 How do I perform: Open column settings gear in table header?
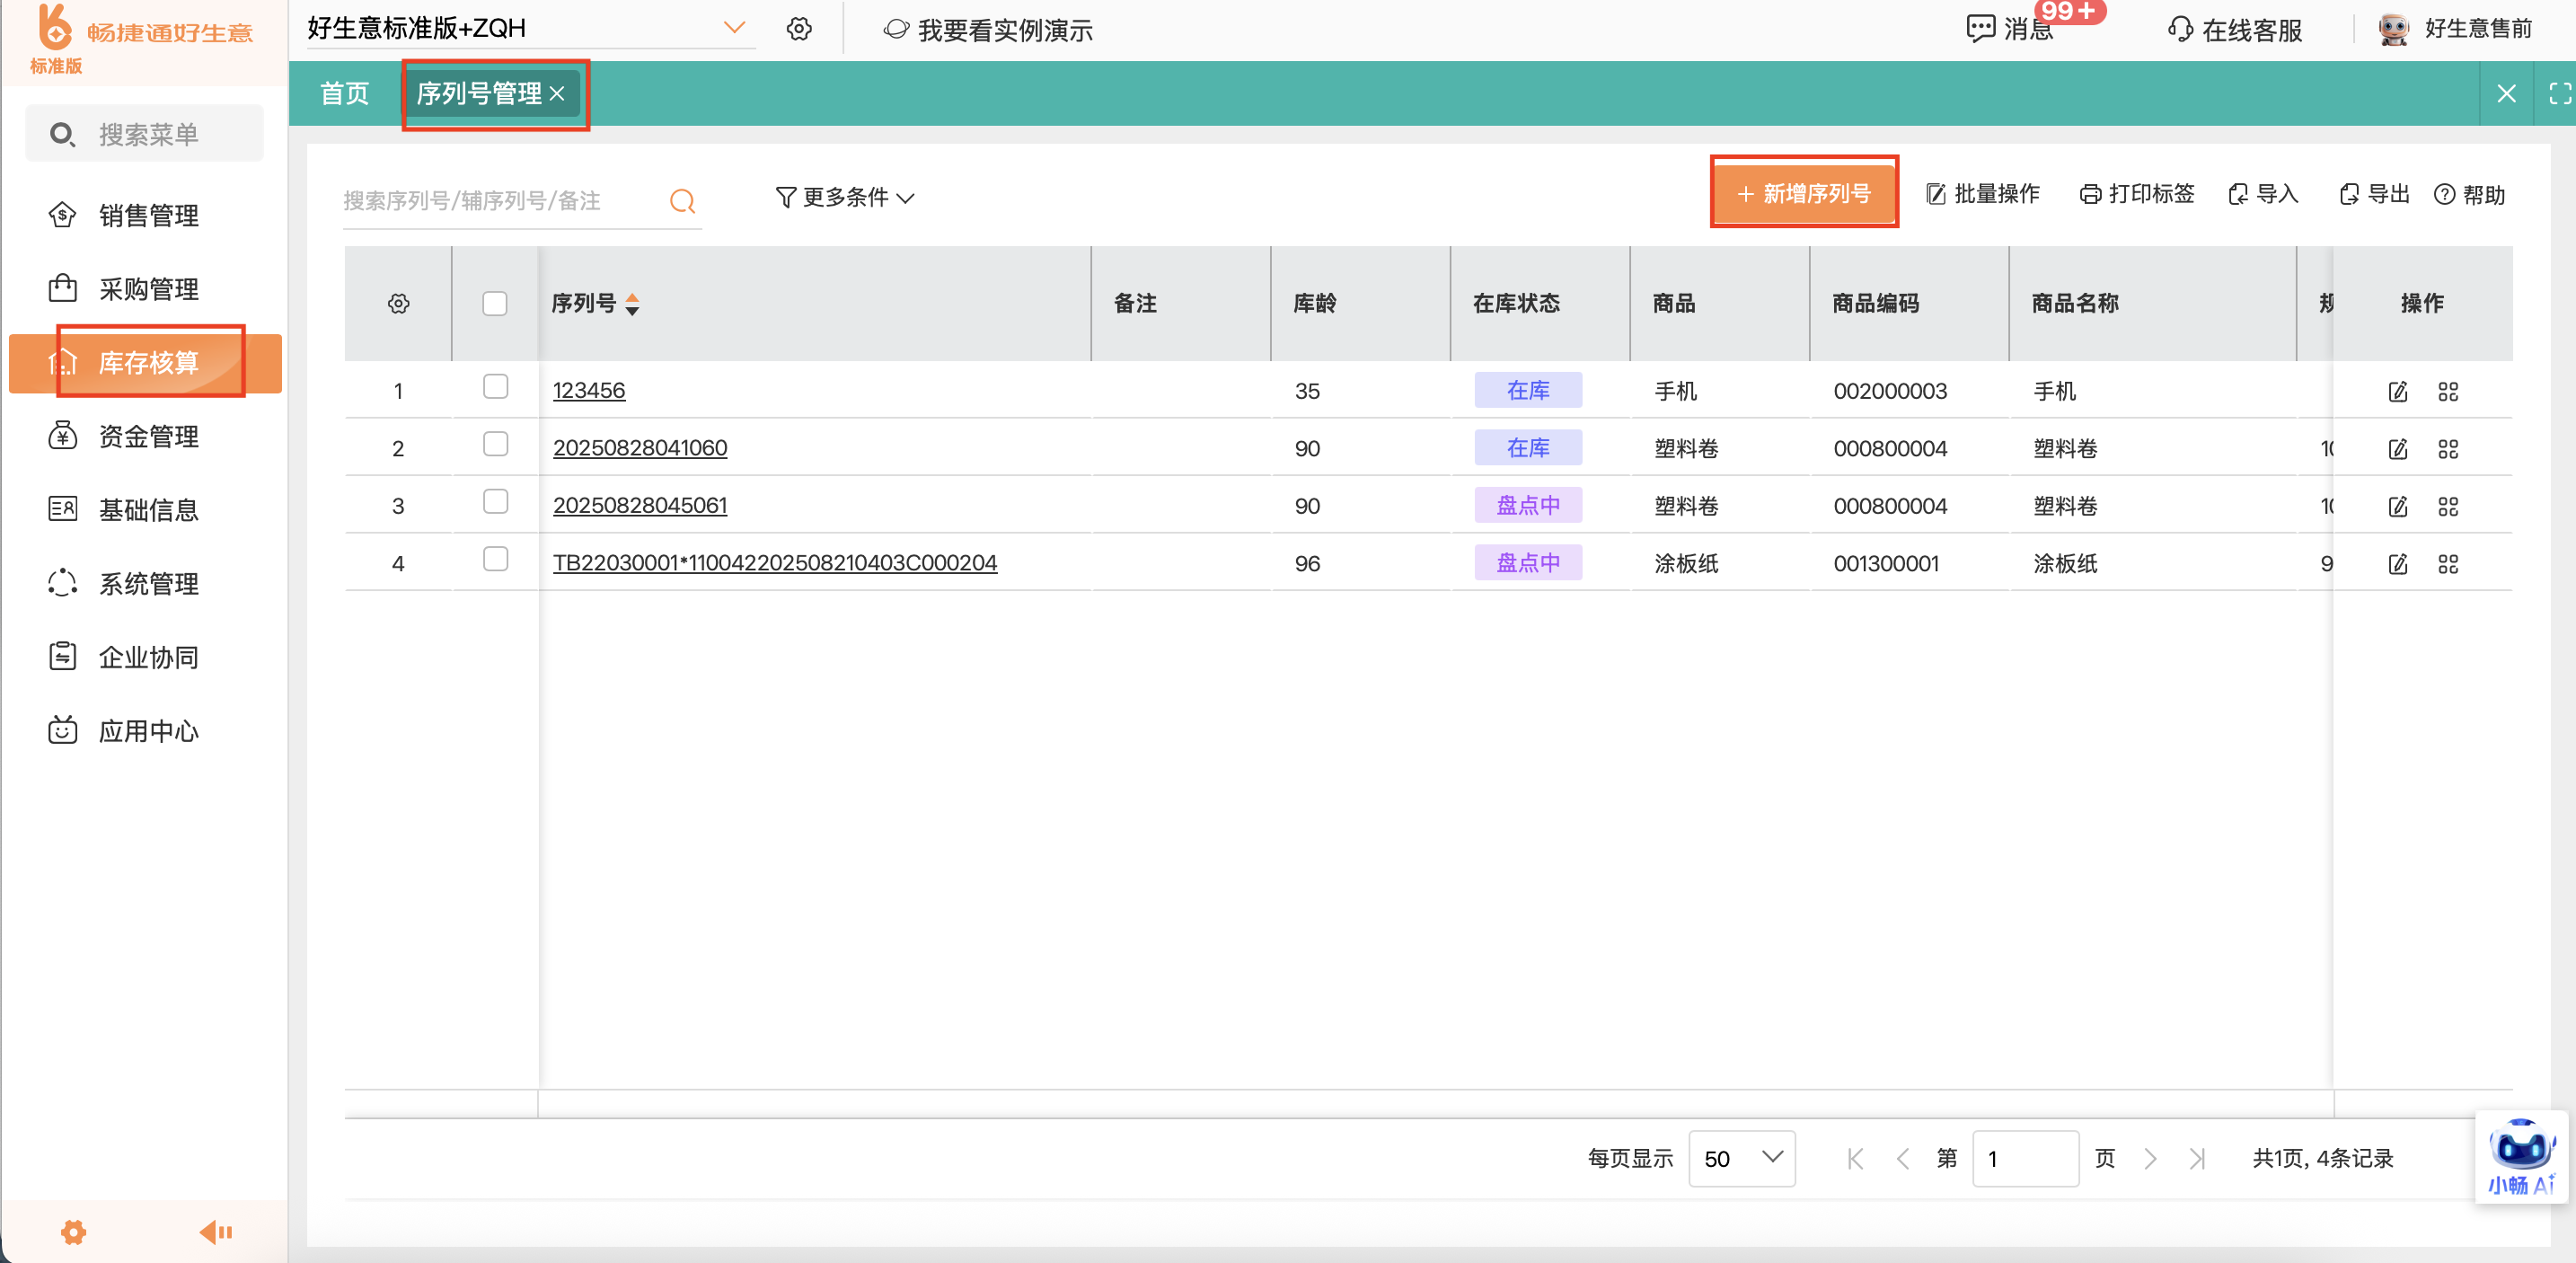click(398, 303)
